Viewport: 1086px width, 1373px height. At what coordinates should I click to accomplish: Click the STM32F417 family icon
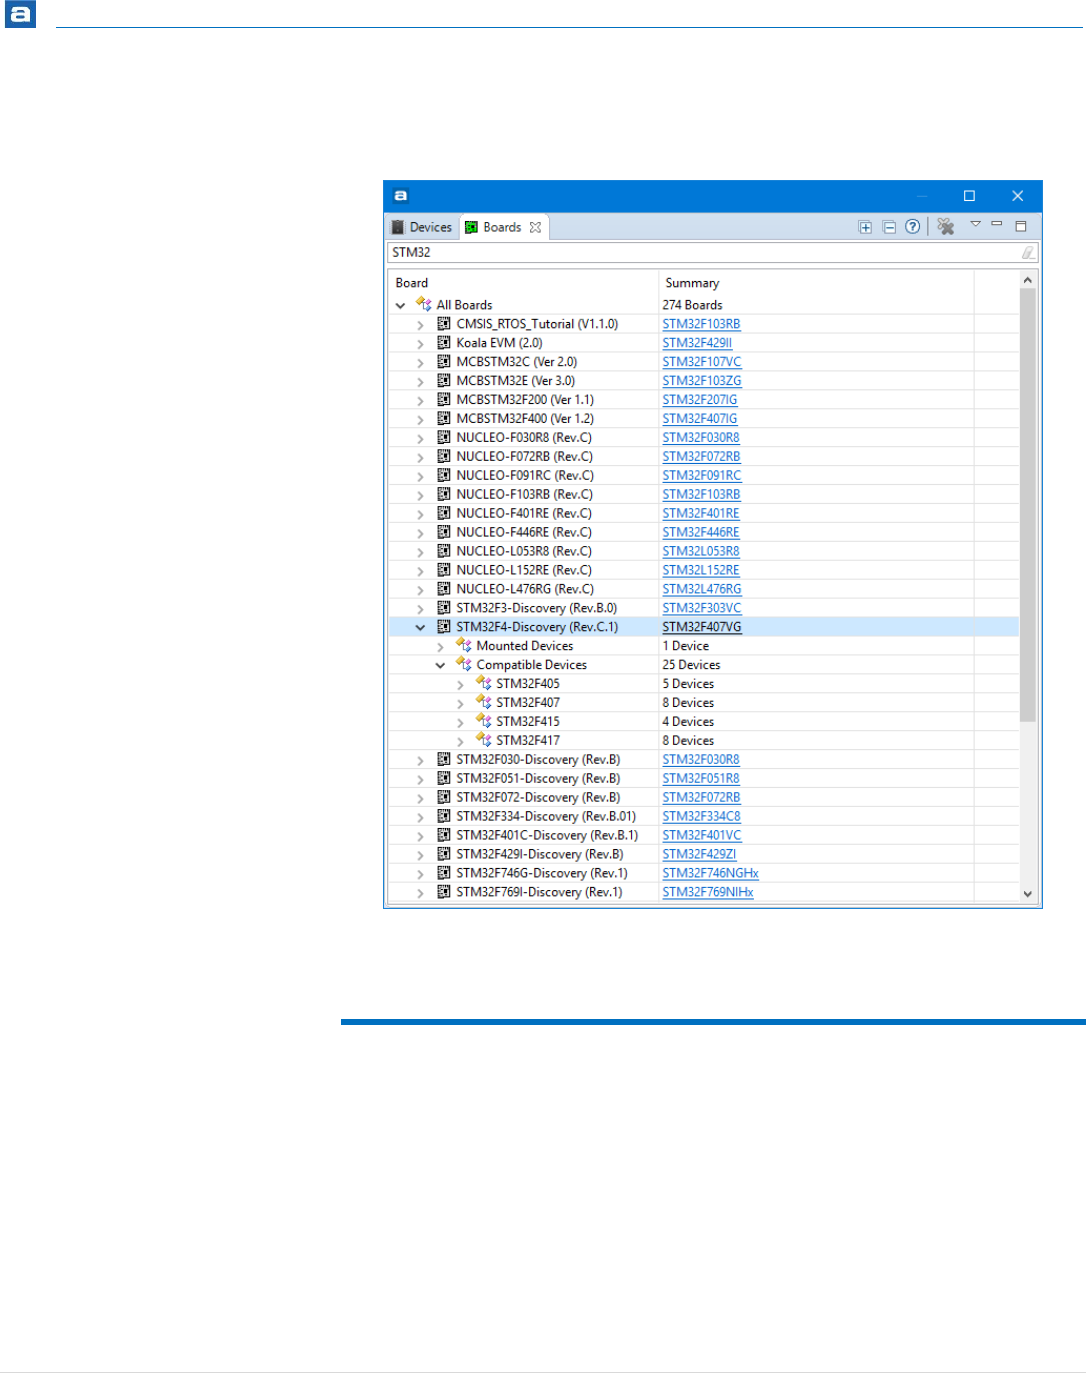(x=484, y=740)
